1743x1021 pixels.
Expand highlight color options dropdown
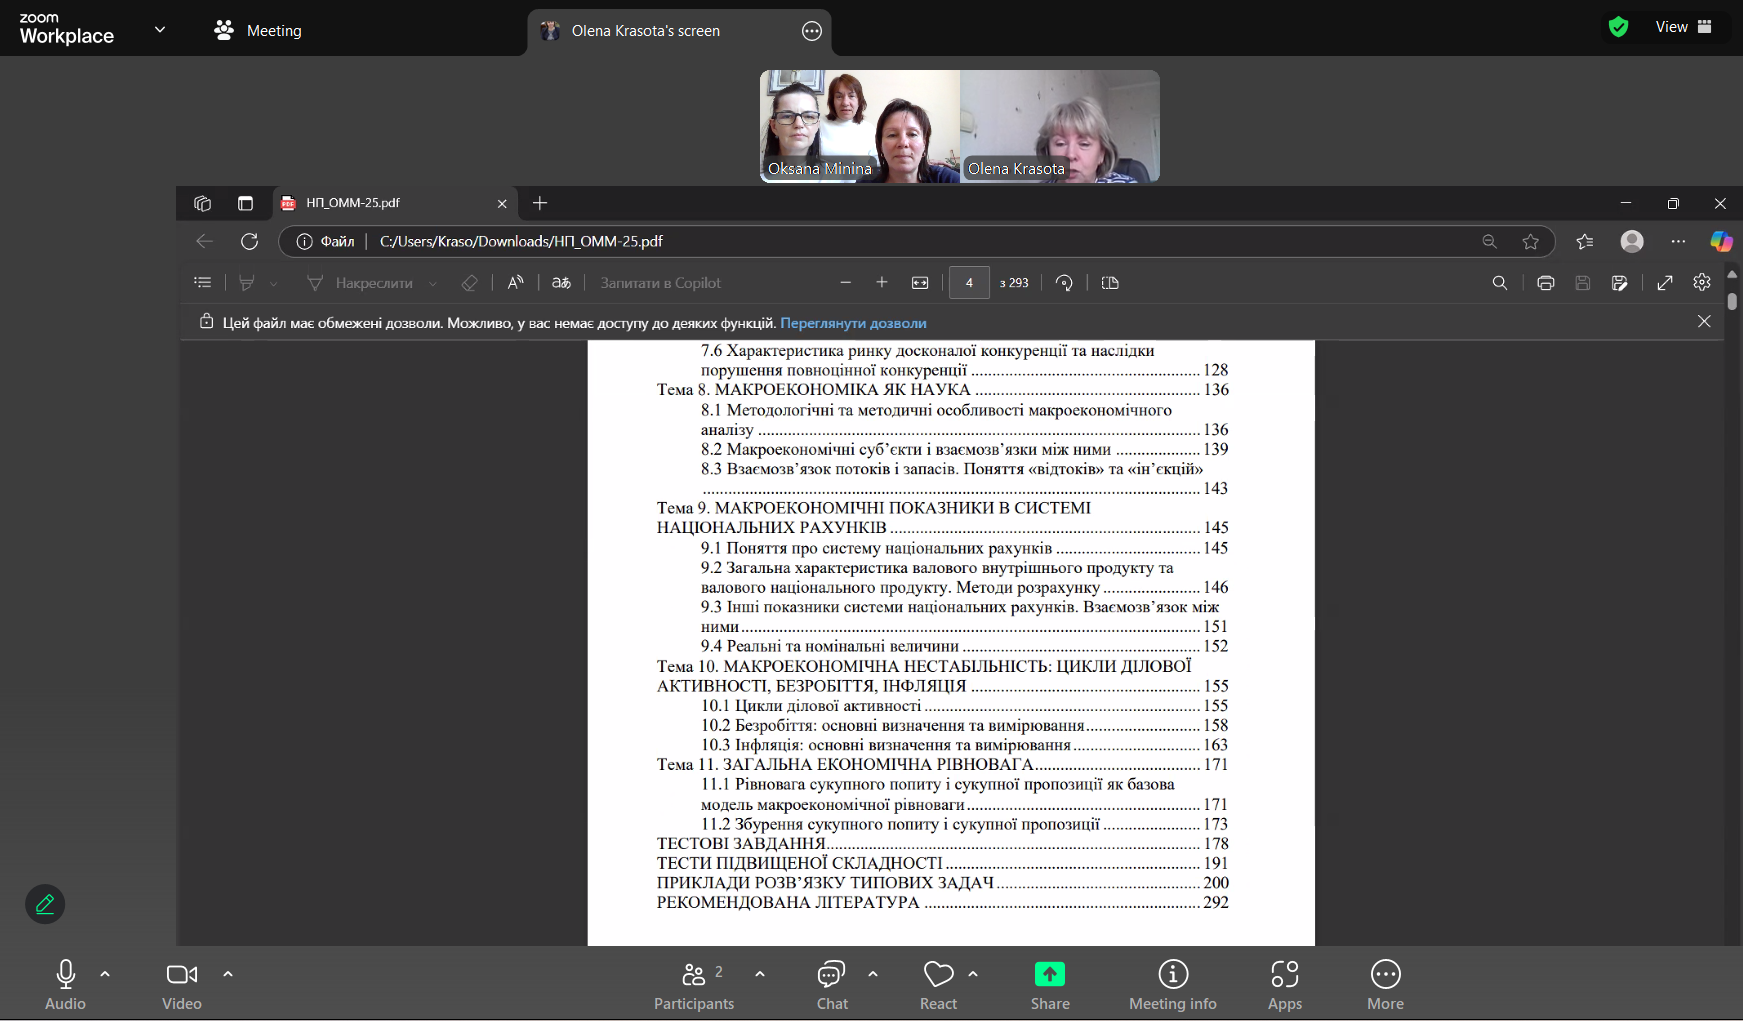[273, 284]
